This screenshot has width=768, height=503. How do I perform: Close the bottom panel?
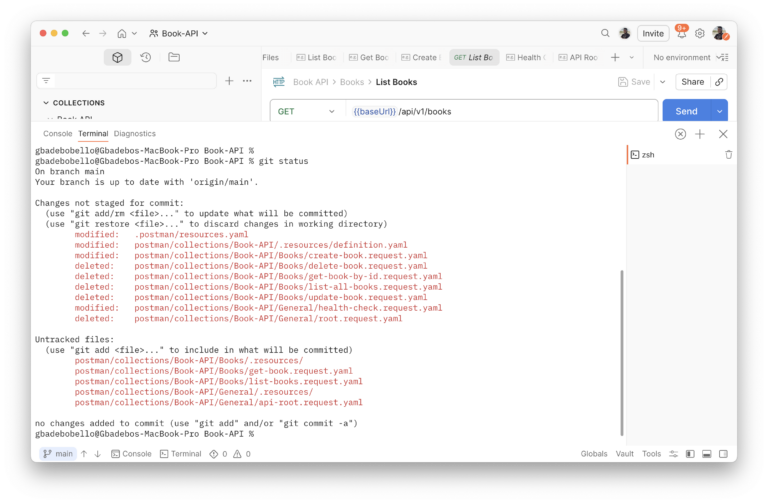point(723,134)
